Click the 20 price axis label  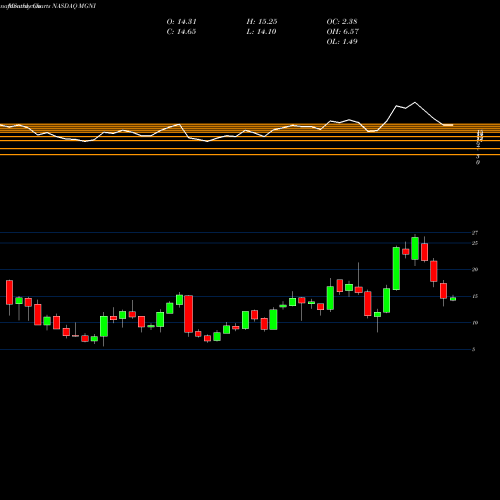[x=475, y=269]
